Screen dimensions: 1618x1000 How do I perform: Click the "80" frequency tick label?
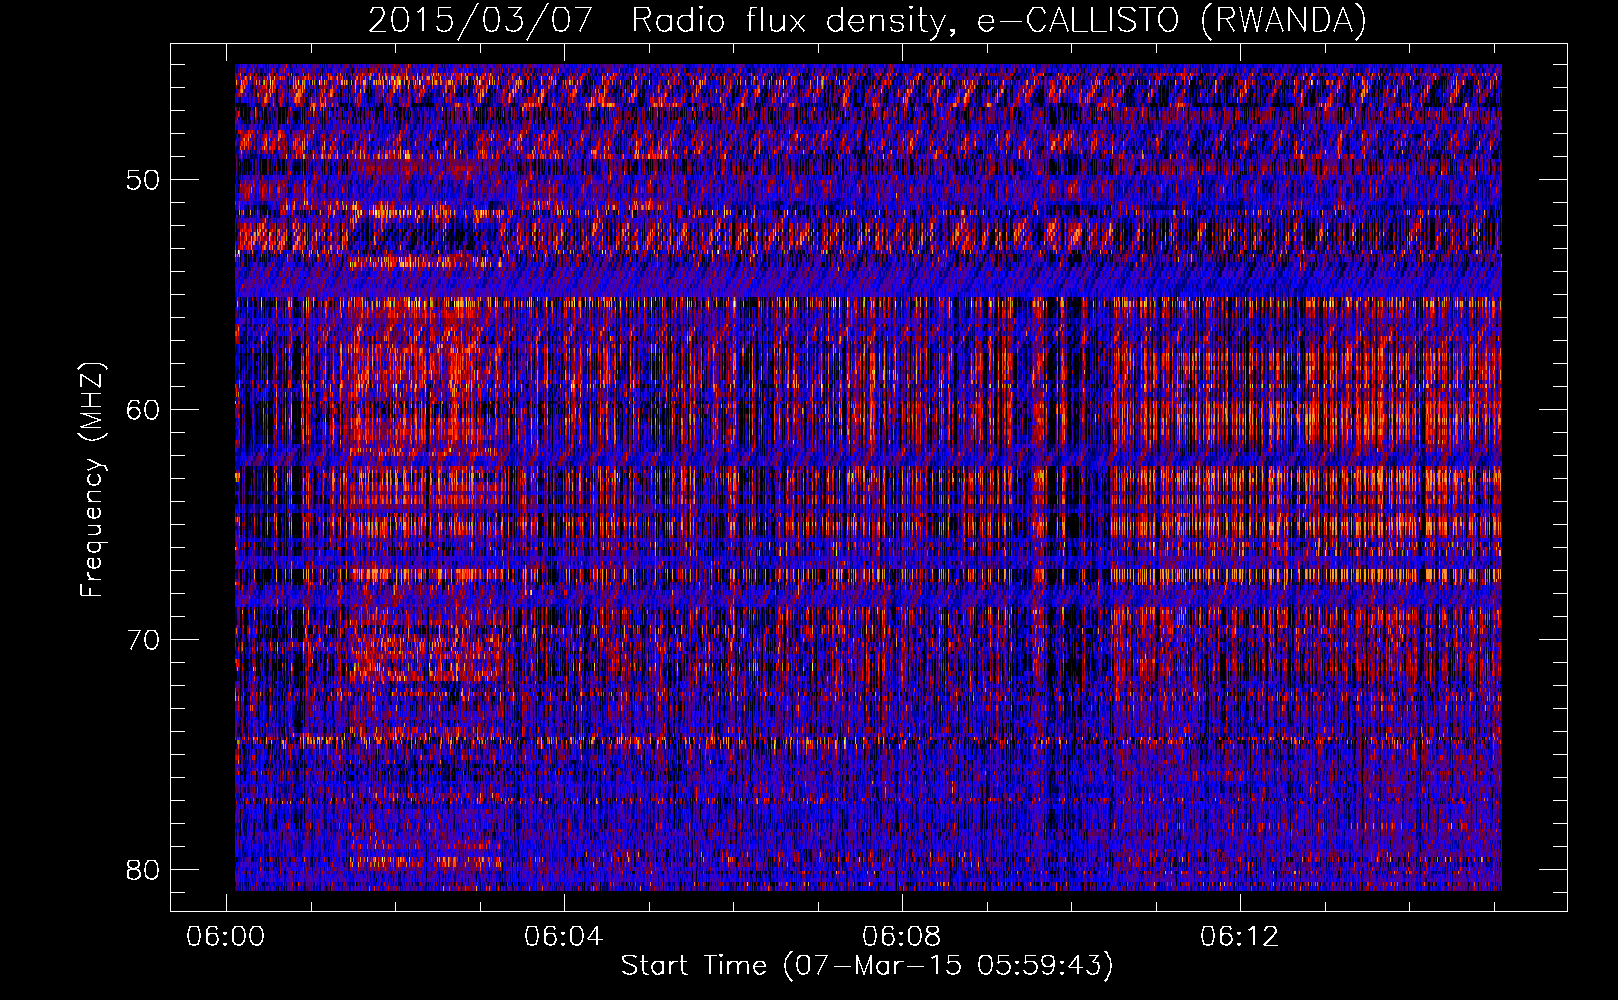[144, 870]
